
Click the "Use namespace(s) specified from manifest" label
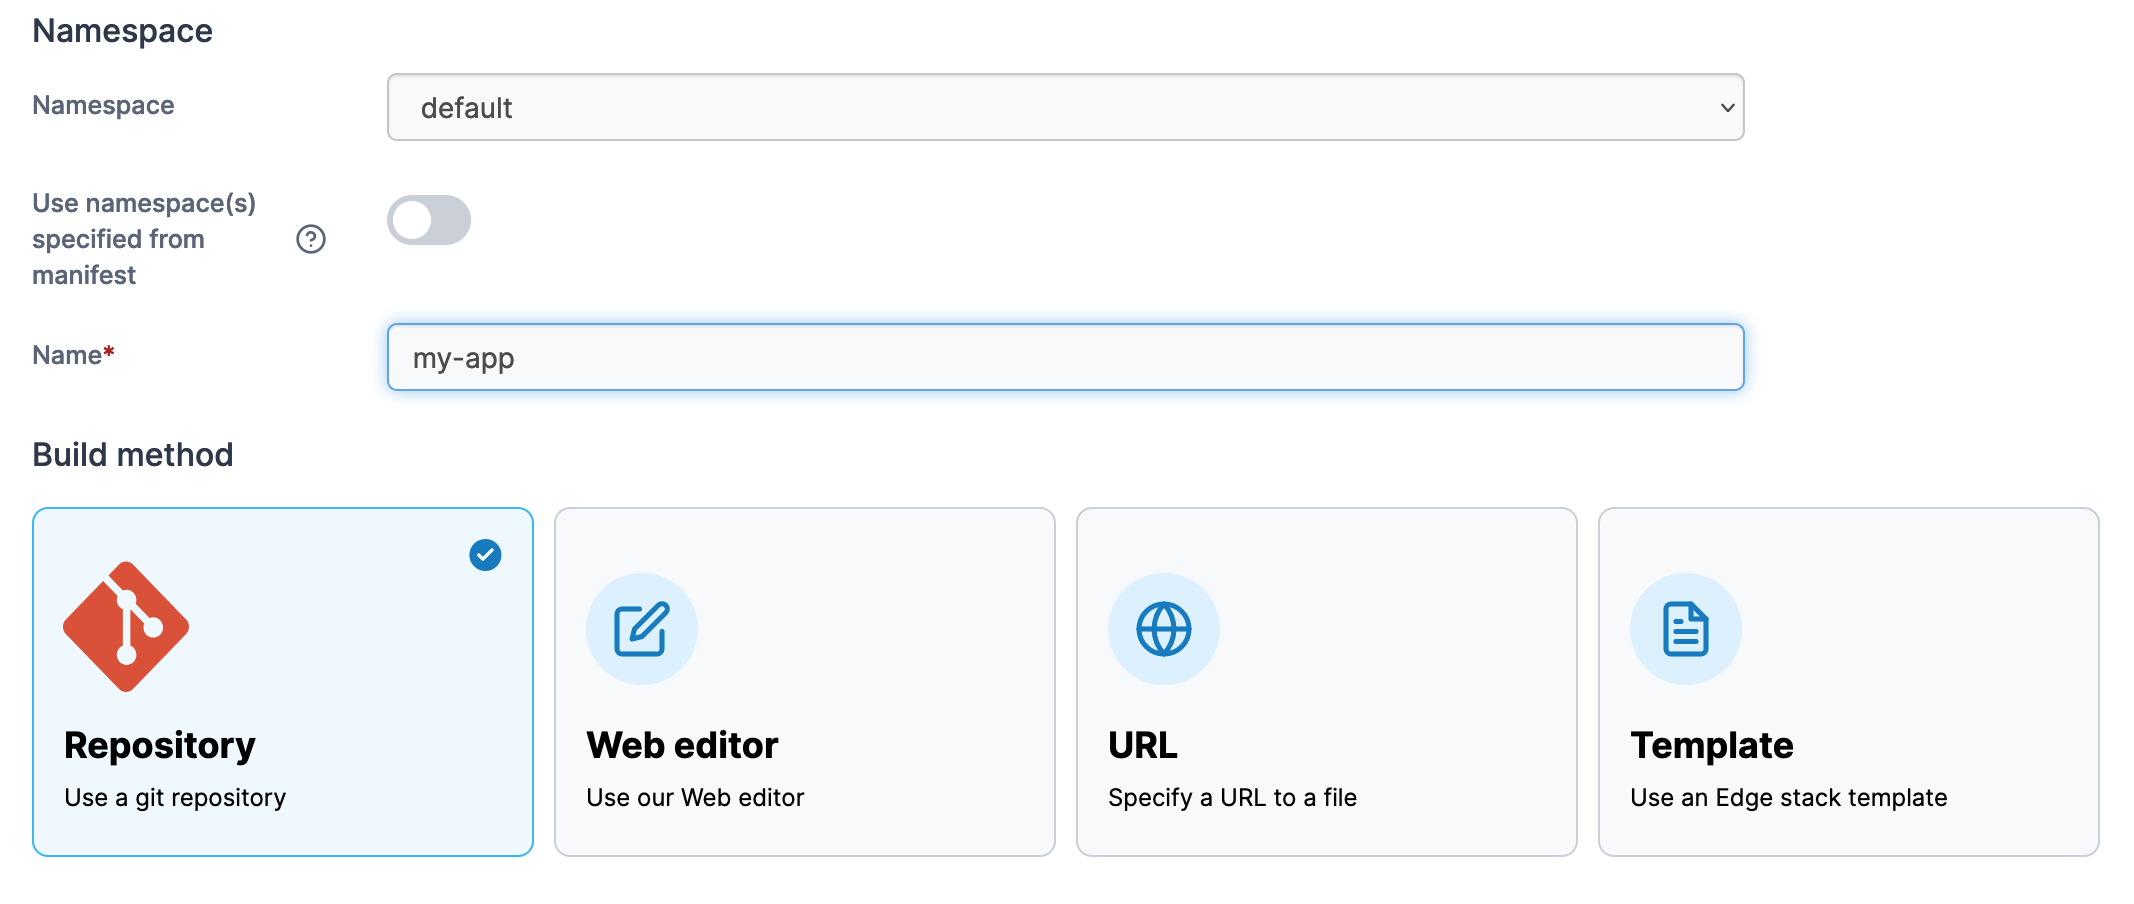144,239
